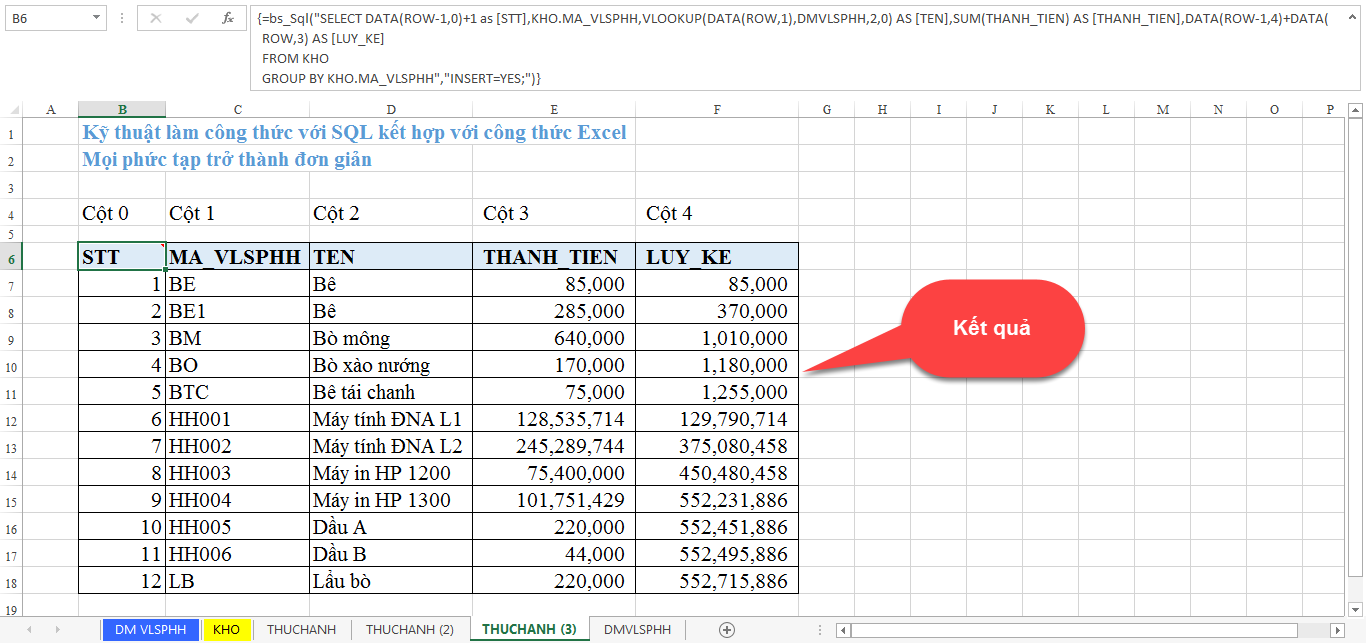This screenshot has height=643, width=1366.
Task: Open the Name Box dropdown arrow
Action: point(95,18)
